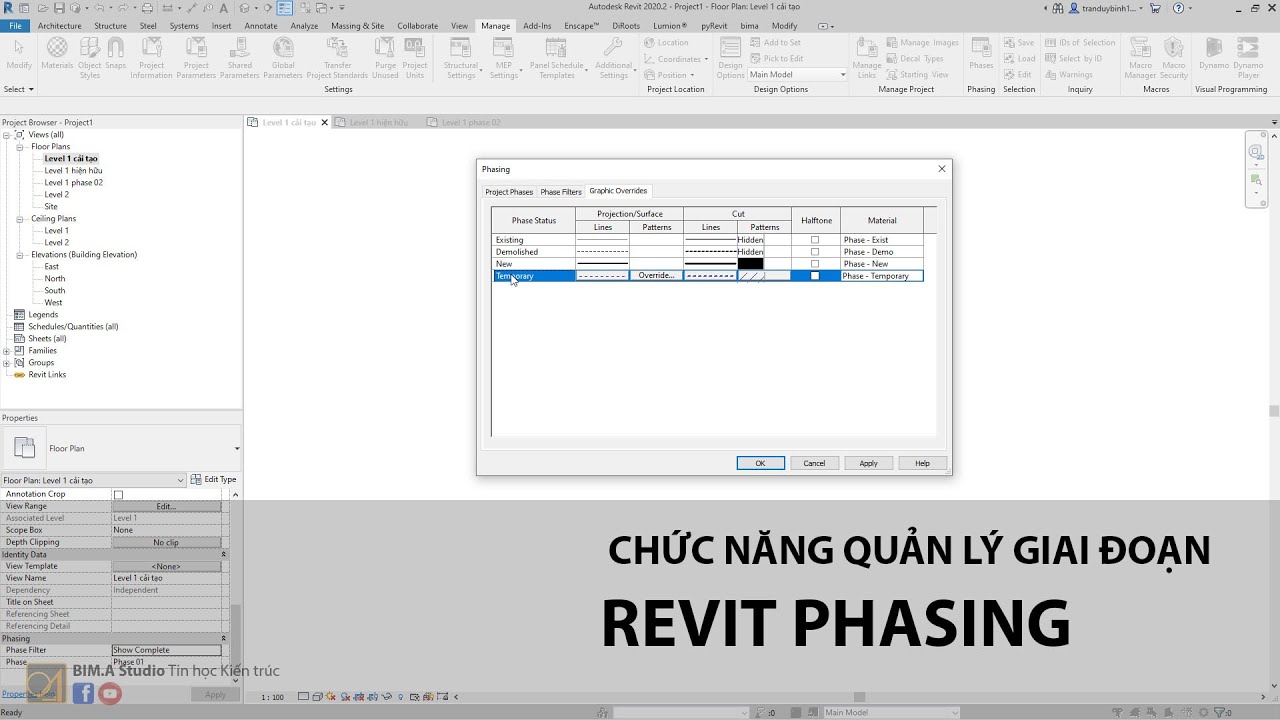The height and width of the screenshot is (720, 1280).
Task: Open Global Parameters in the ribbon
Action: click(283, 58)
